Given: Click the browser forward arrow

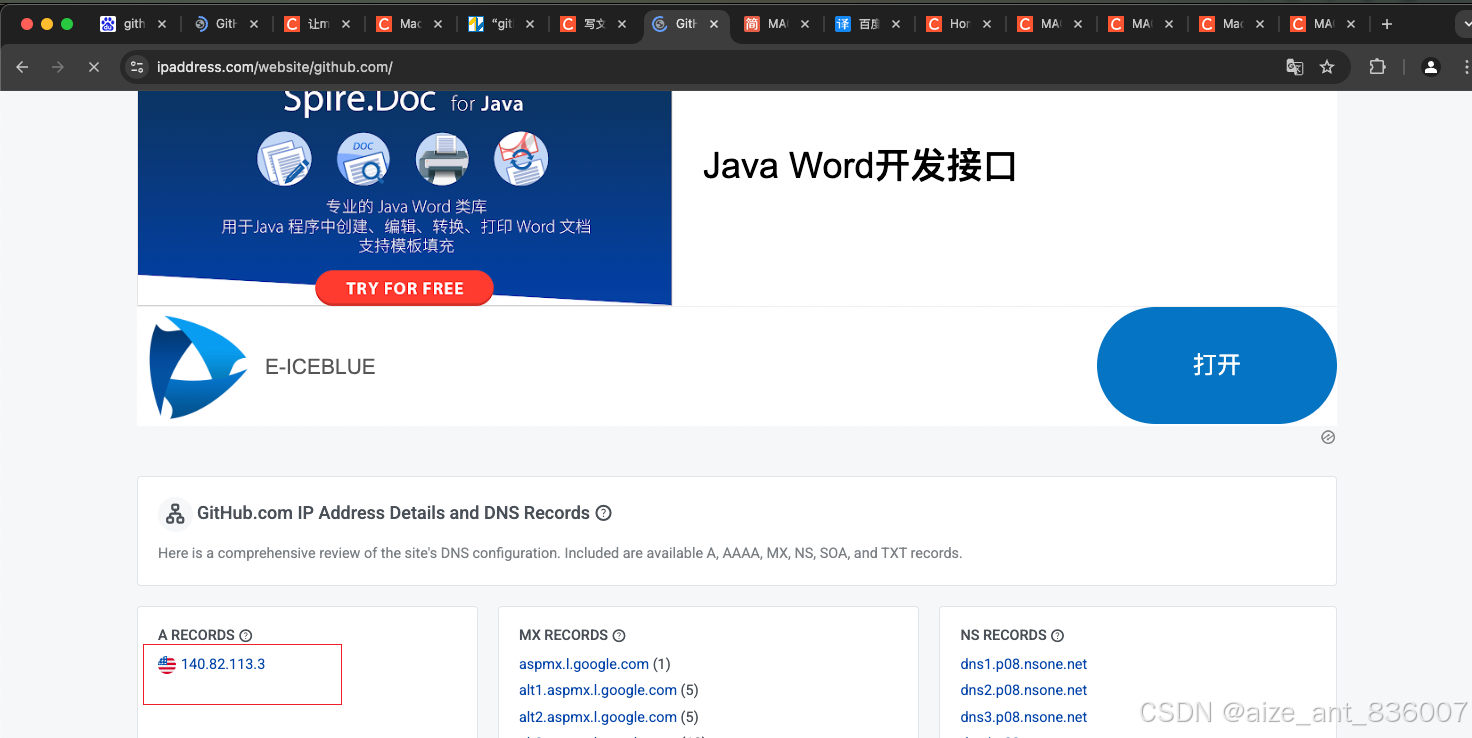Looking at the screenshot, I should (58, 67).
